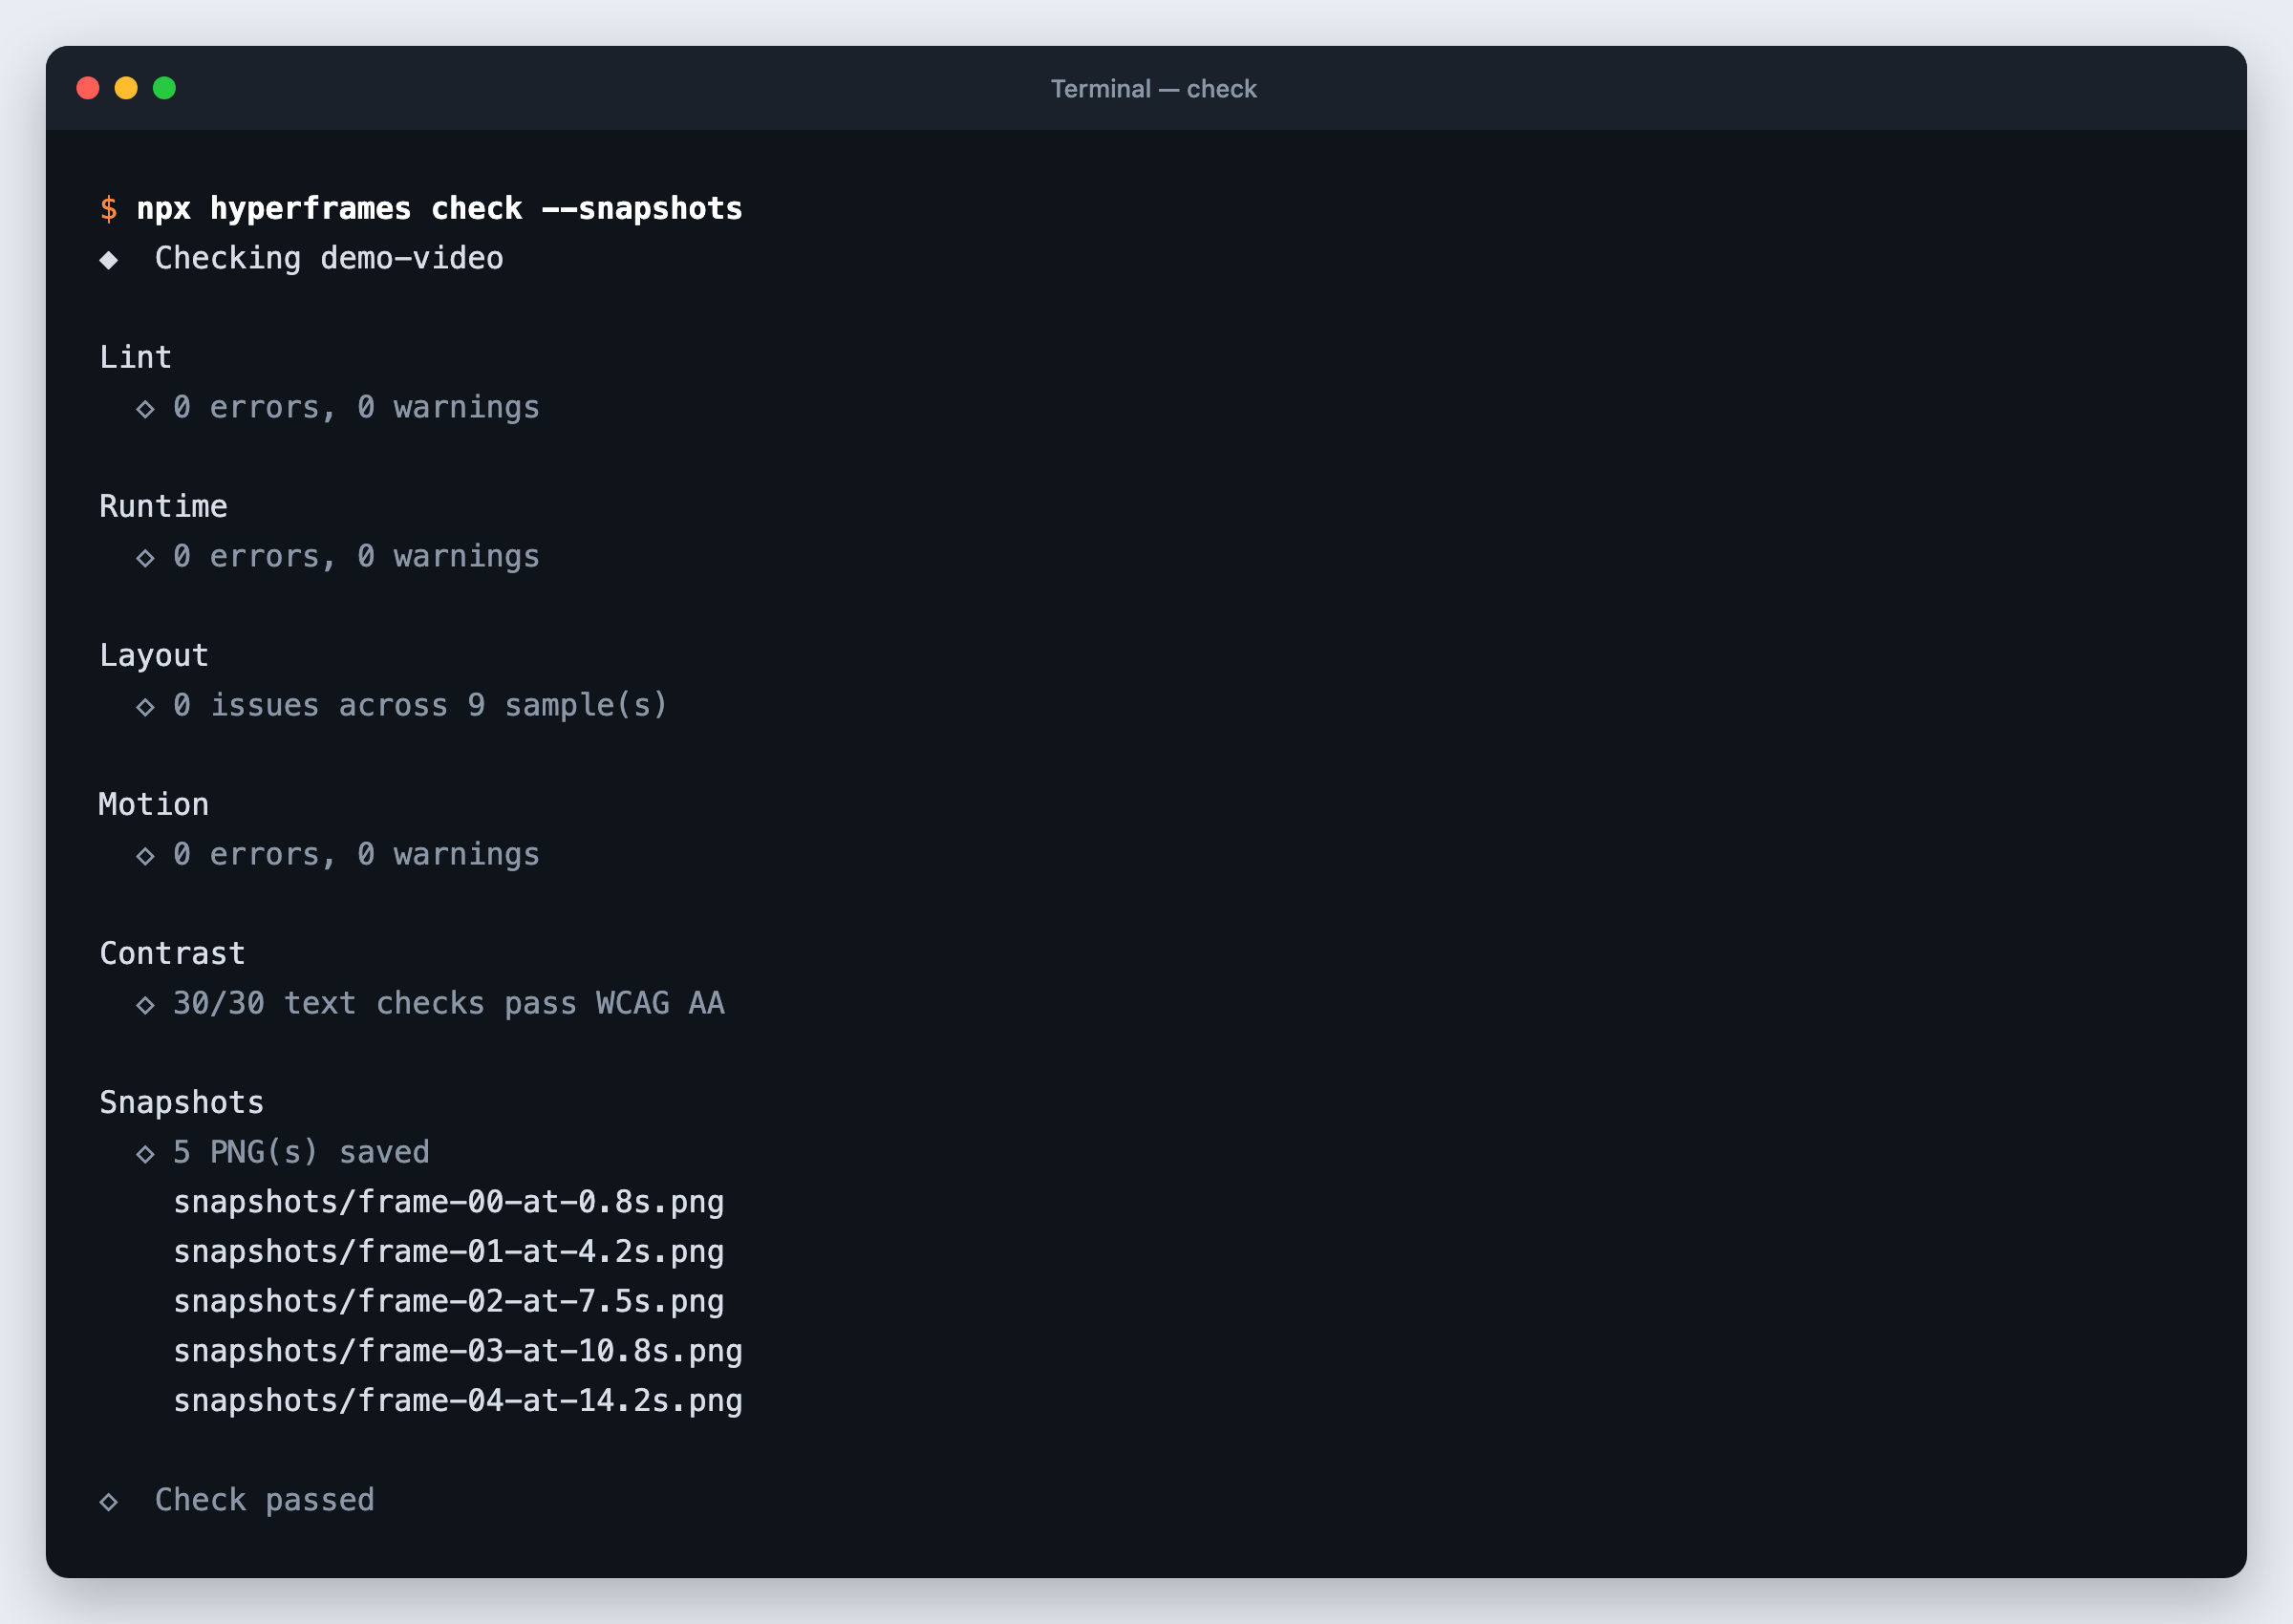The width and height of the screenshot is (2293, 1624).
Task: Click the diamond bullet under Lint
Action: point(145,409)
